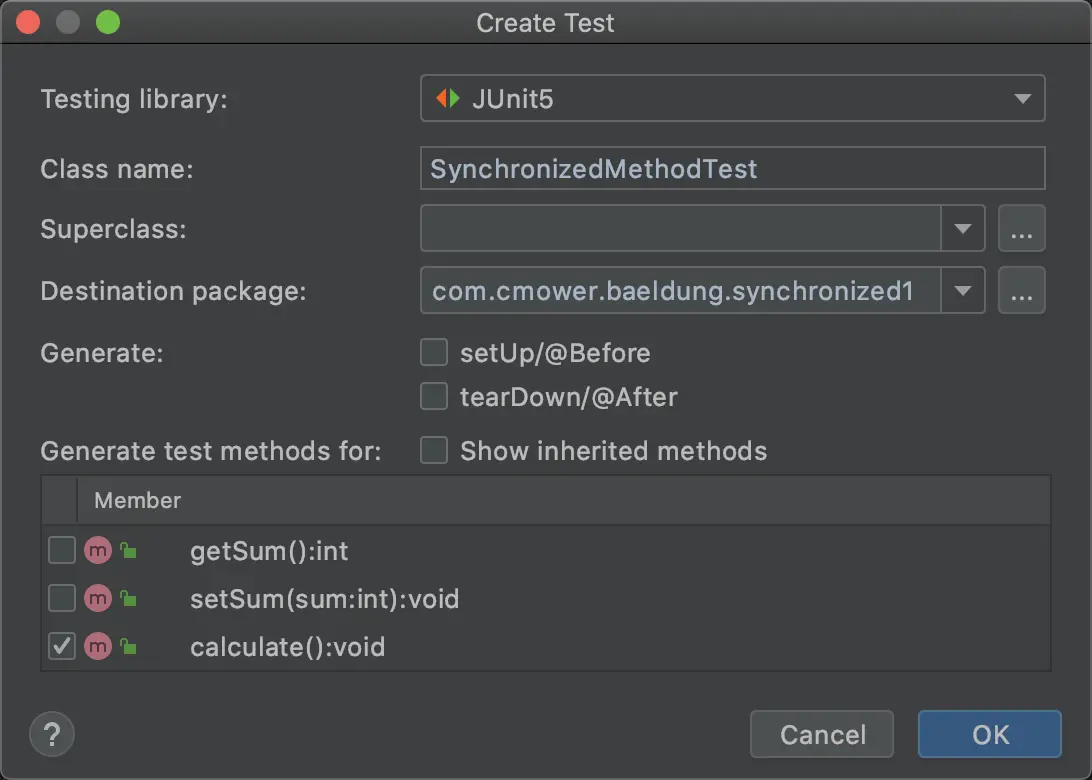This screenshot has height=780, width=1092.
Task: Click the Class name input field
Action: (732, 169)
